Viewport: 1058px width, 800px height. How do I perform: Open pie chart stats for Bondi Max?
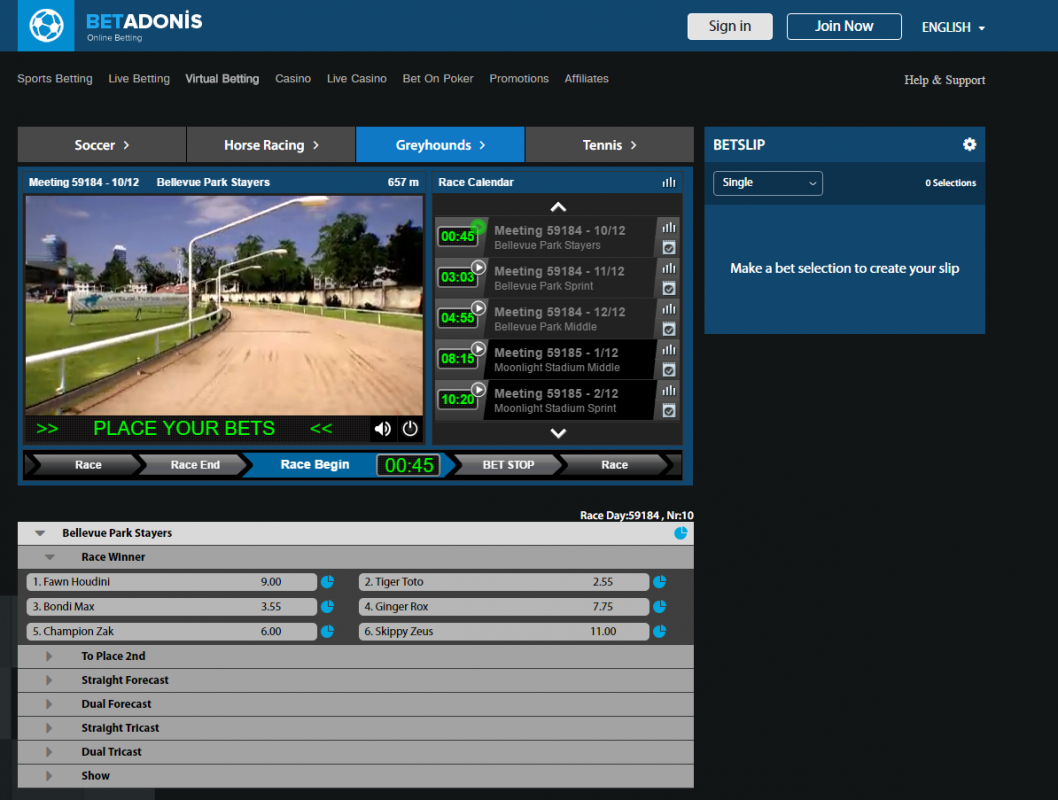tap(327, 606)
